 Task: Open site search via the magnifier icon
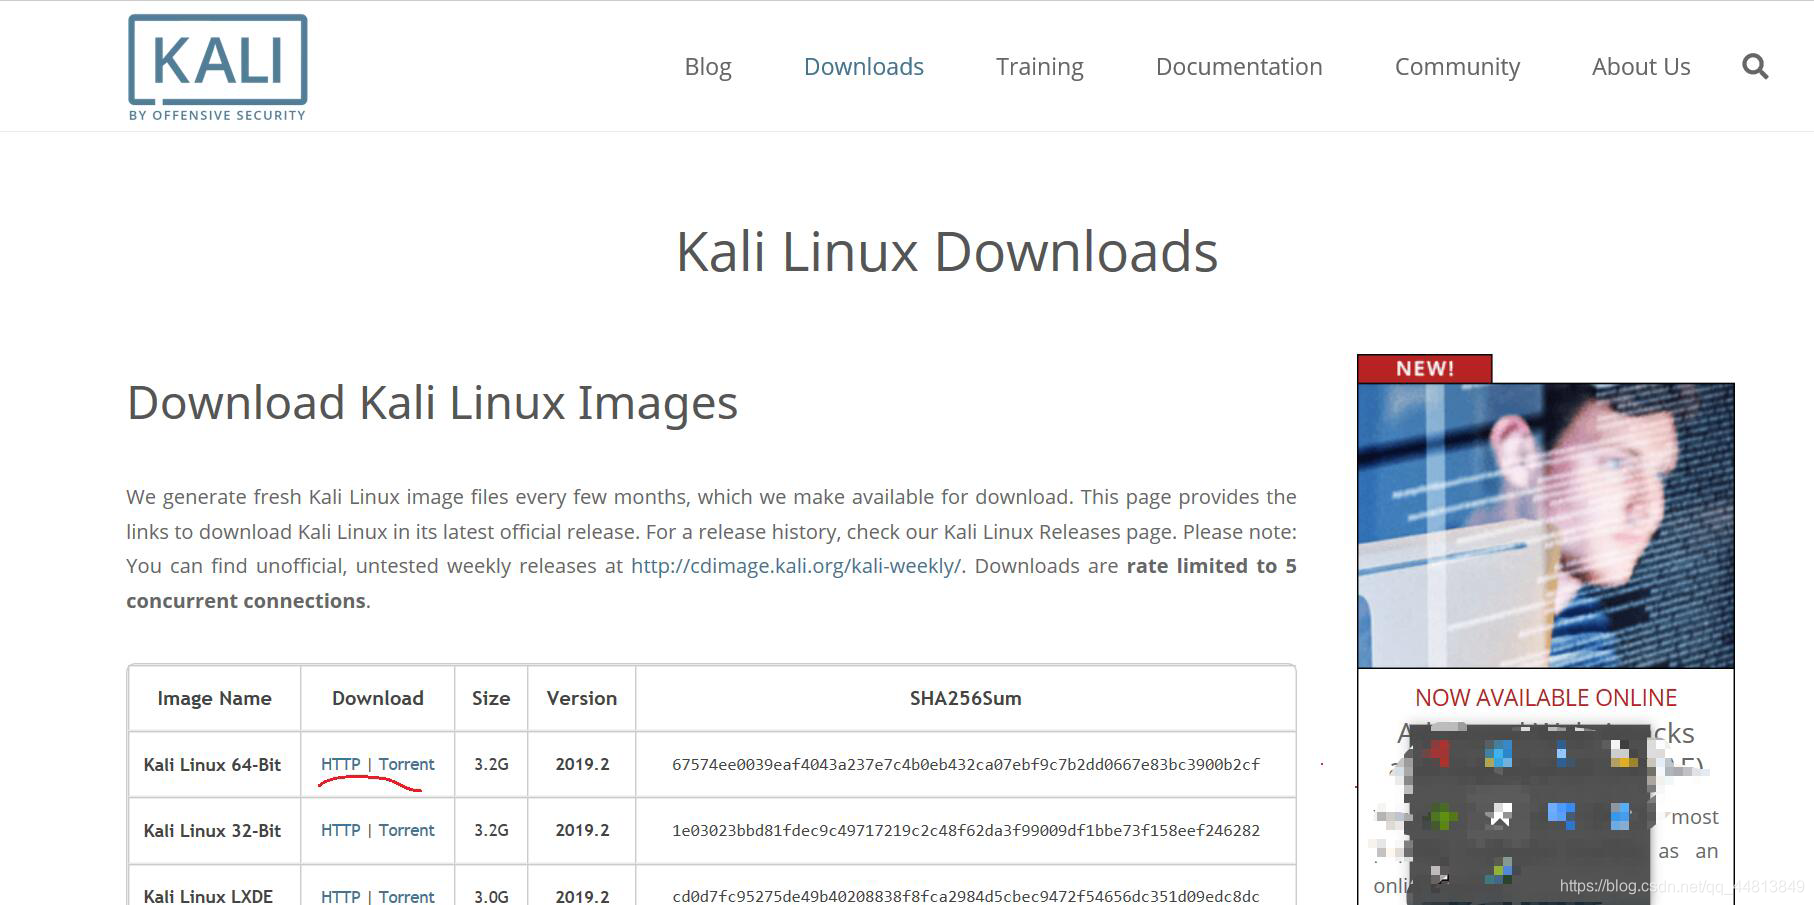click(1755, 66)
